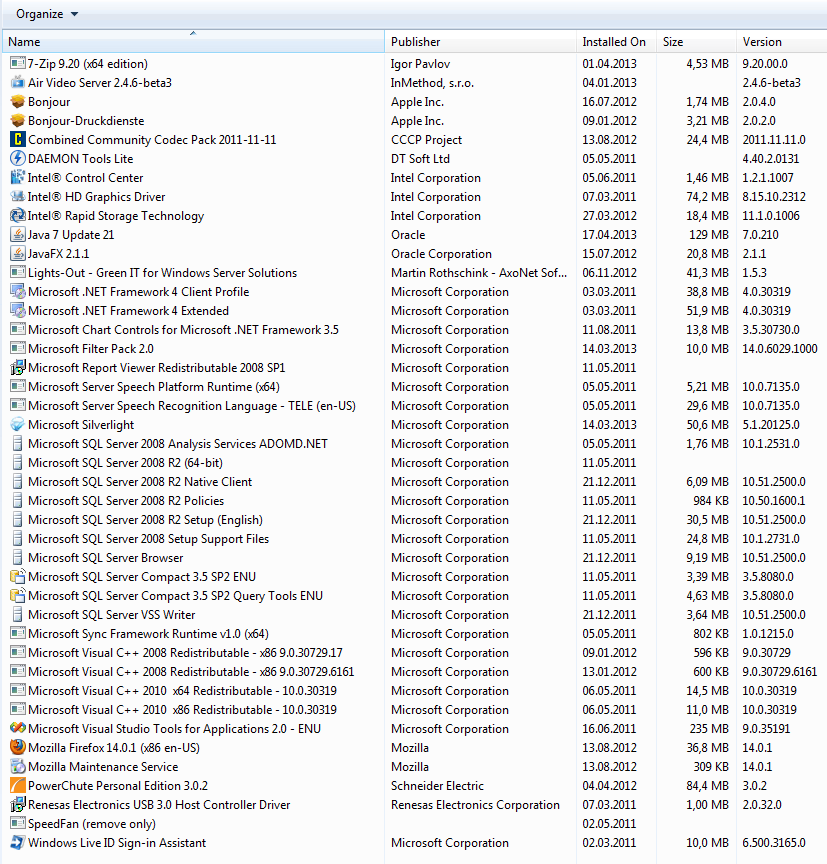This screenshot has width=827, height=864.
Task: Select SpeedFan (remove only) entry
Action: click(x=92, y=824)
